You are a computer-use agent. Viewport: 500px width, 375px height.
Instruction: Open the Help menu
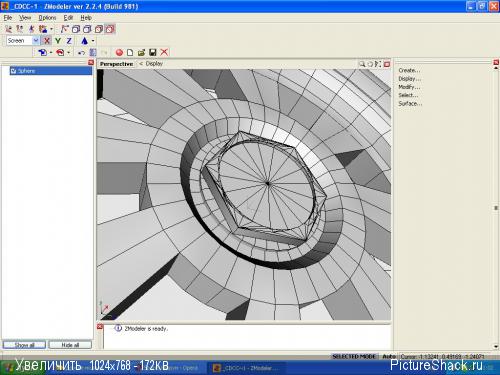pyautogui.click(x=86, y=18)
